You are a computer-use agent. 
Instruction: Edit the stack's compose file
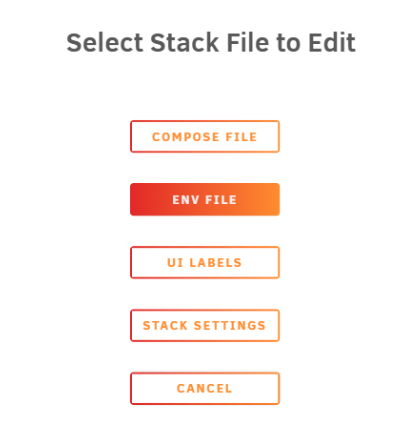205,136
